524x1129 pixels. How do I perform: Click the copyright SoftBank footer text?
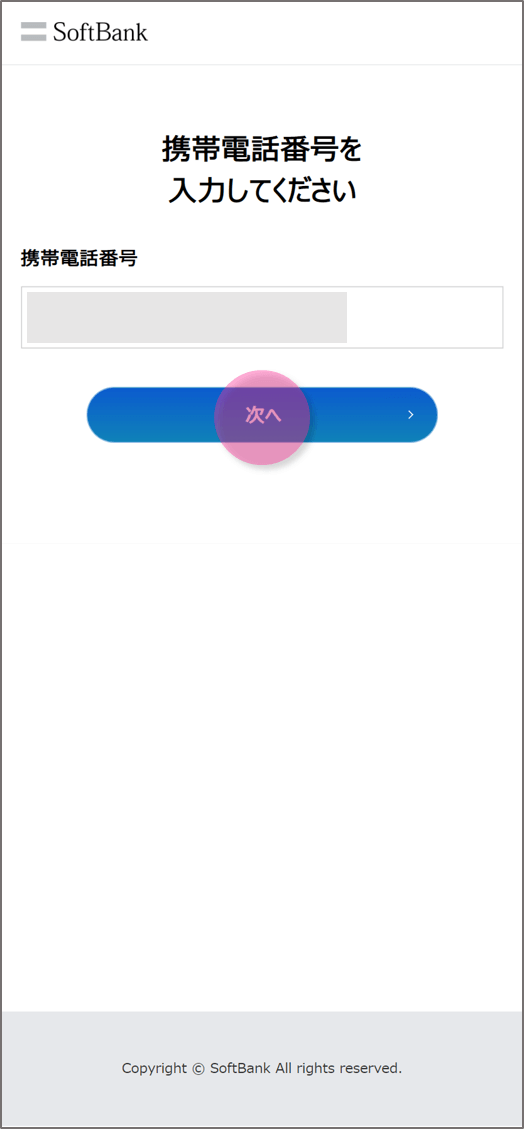[x=262, y=1068]
